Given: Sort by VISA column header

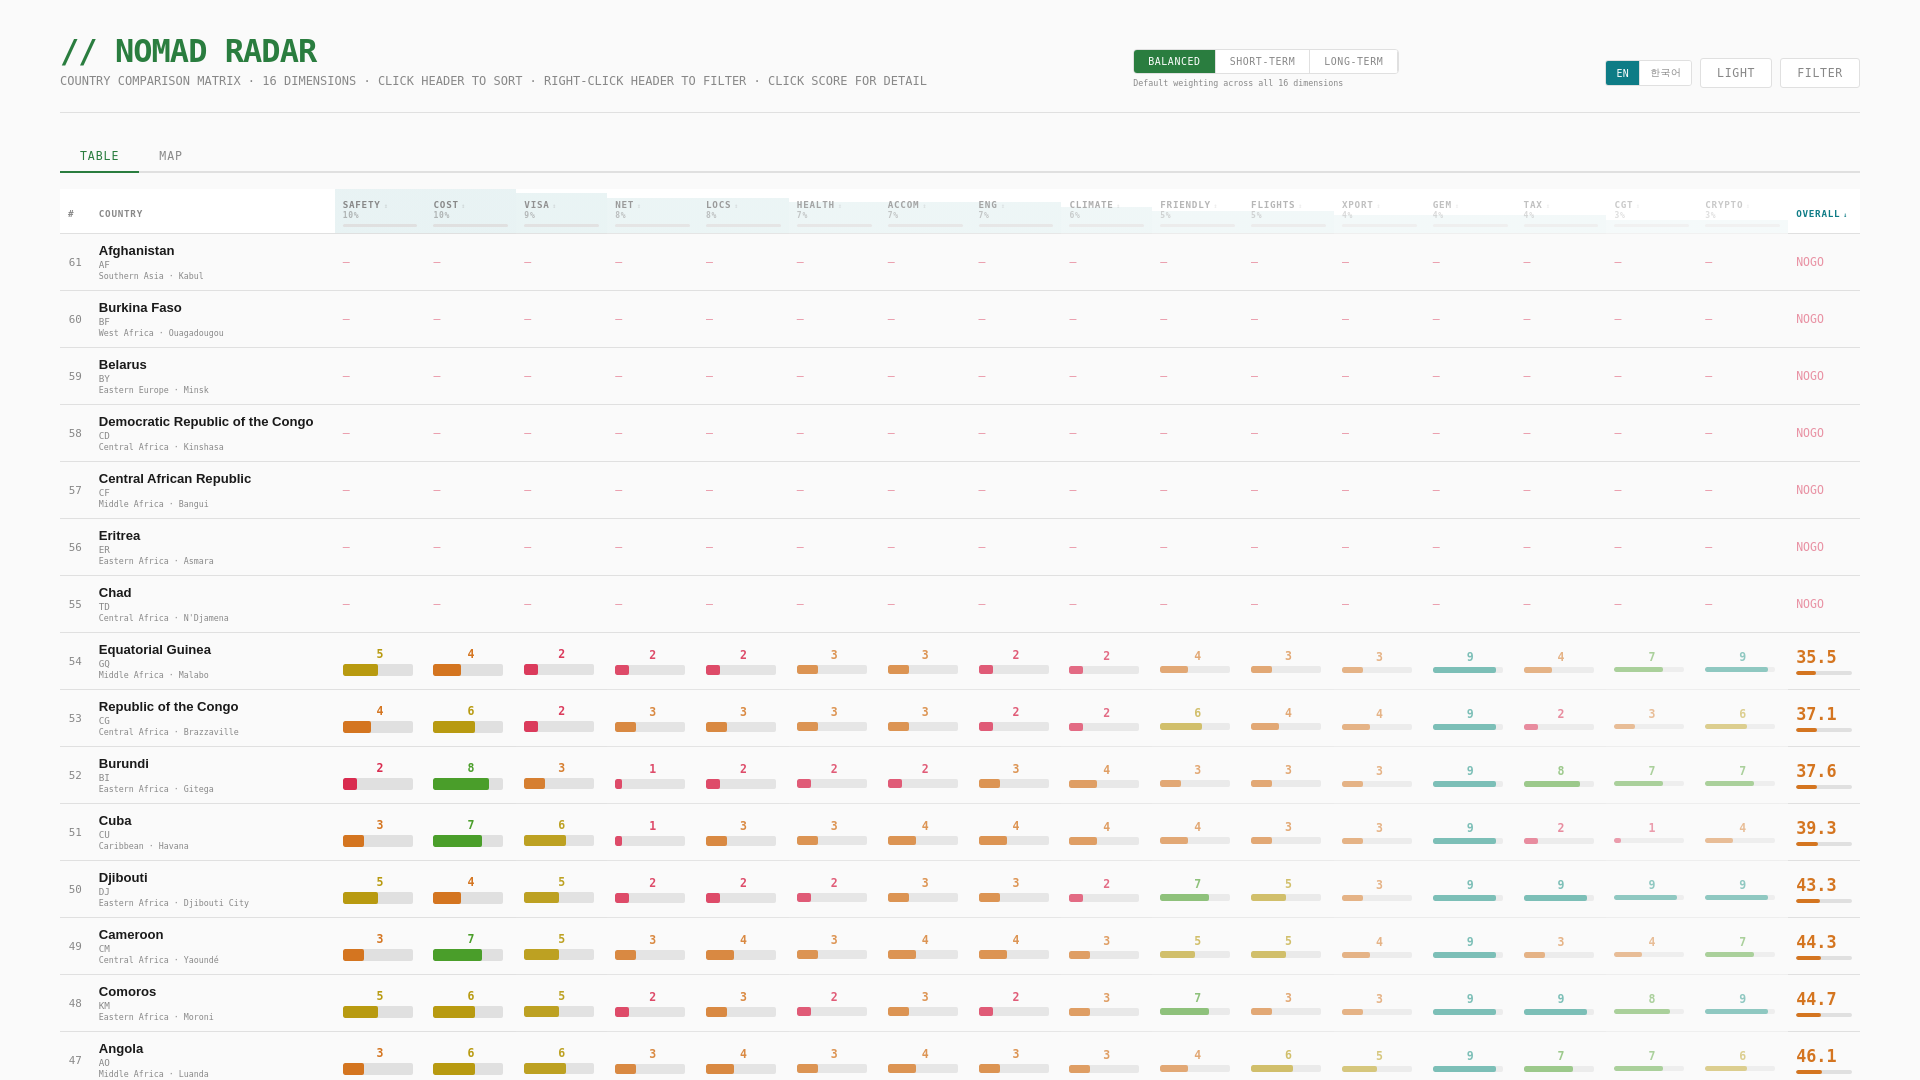Looking at the screenshot, I should pos(537,205).
